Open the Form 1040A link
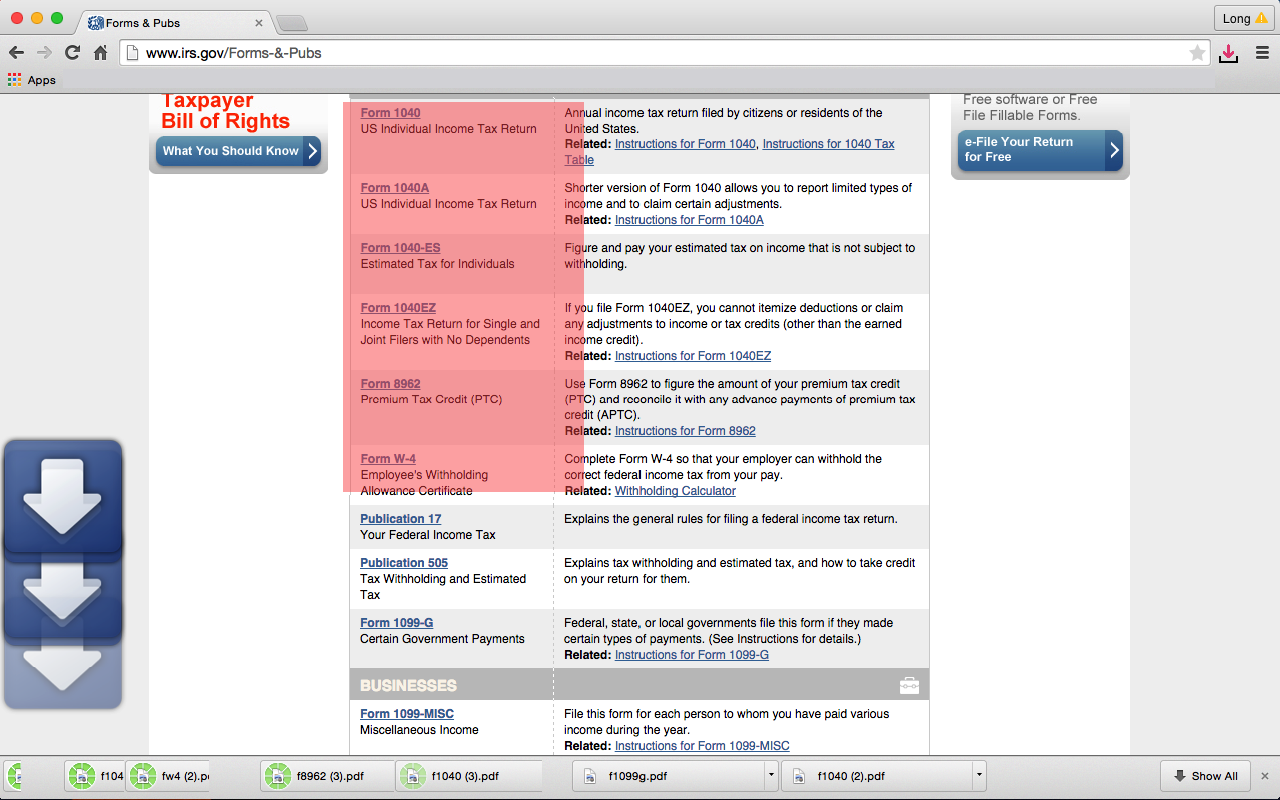The width and height of the screenshot is (1280, 800). 395,188
